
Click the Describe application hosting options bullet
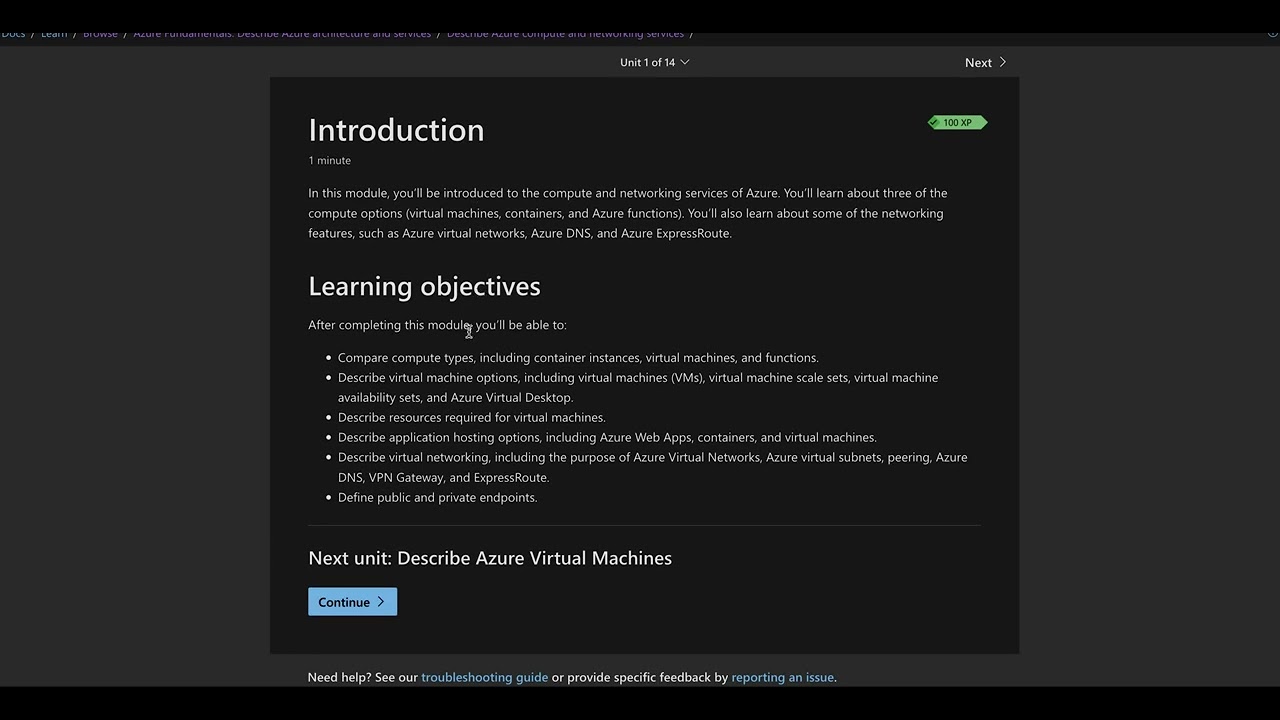coord(607,437)
